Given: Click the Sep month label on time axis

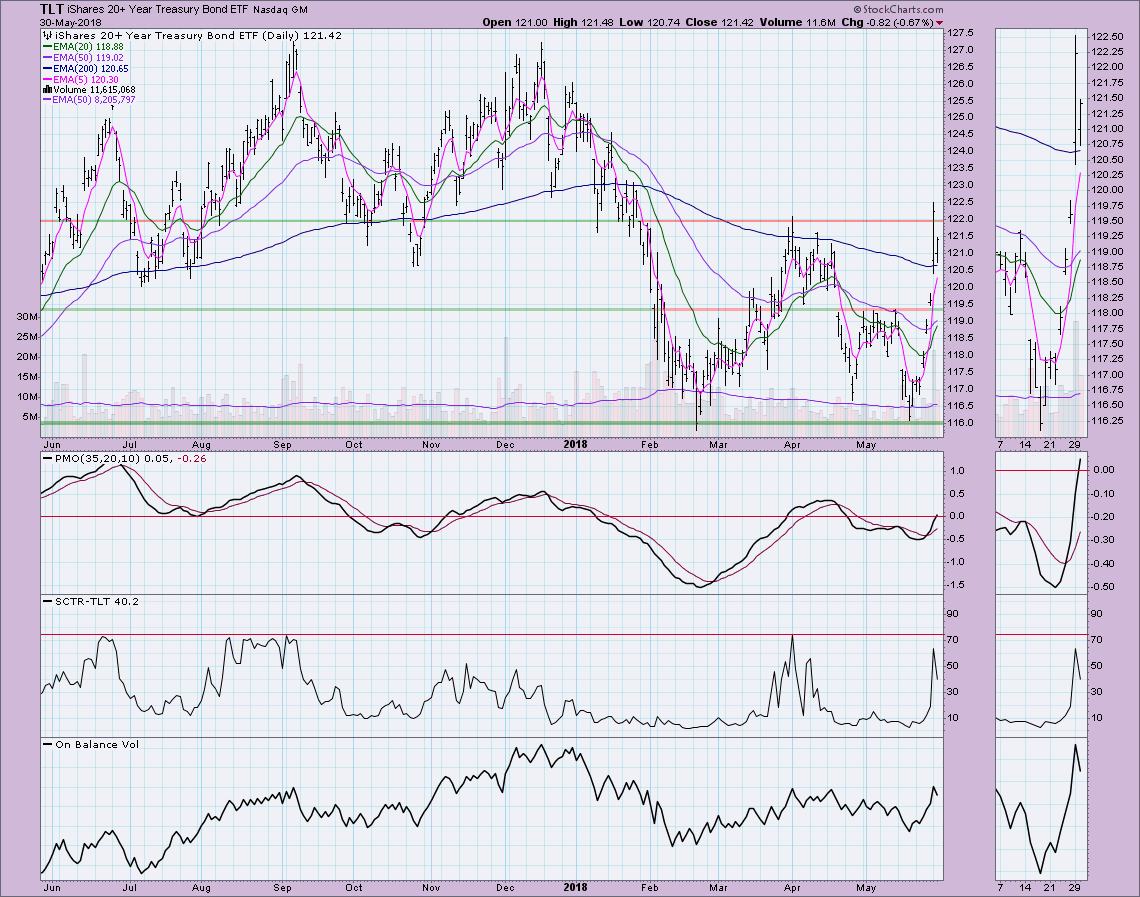Looking at the screenshot, I should [x=283, y=439].
